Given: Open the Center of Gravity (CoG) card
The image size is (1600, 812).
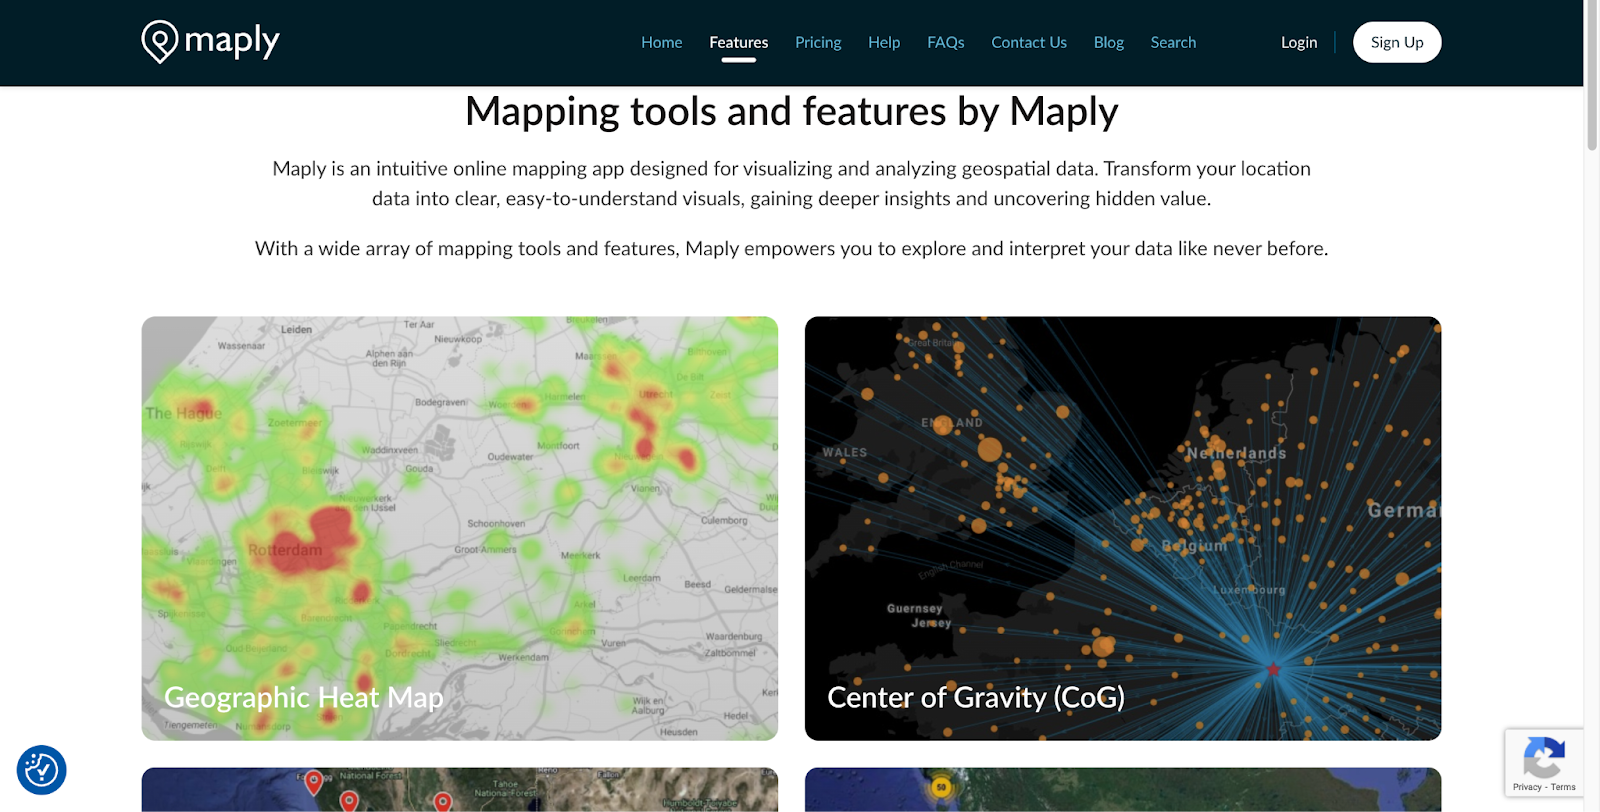Looking at the screenshot, I should pos(1123,529).
